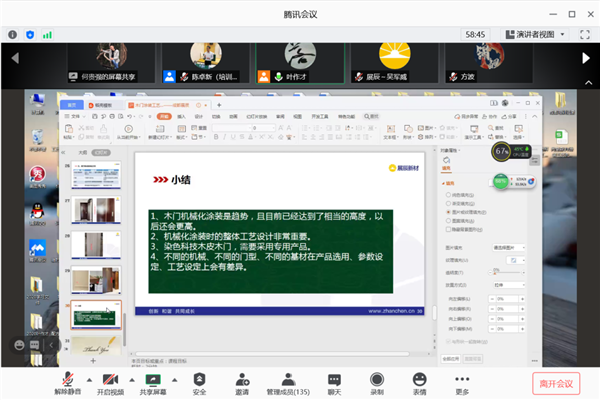Open the emoji reactions (表情) icon
Image resolution: width=600 pixels, height=400 pixels.
[x=419, y=379]
